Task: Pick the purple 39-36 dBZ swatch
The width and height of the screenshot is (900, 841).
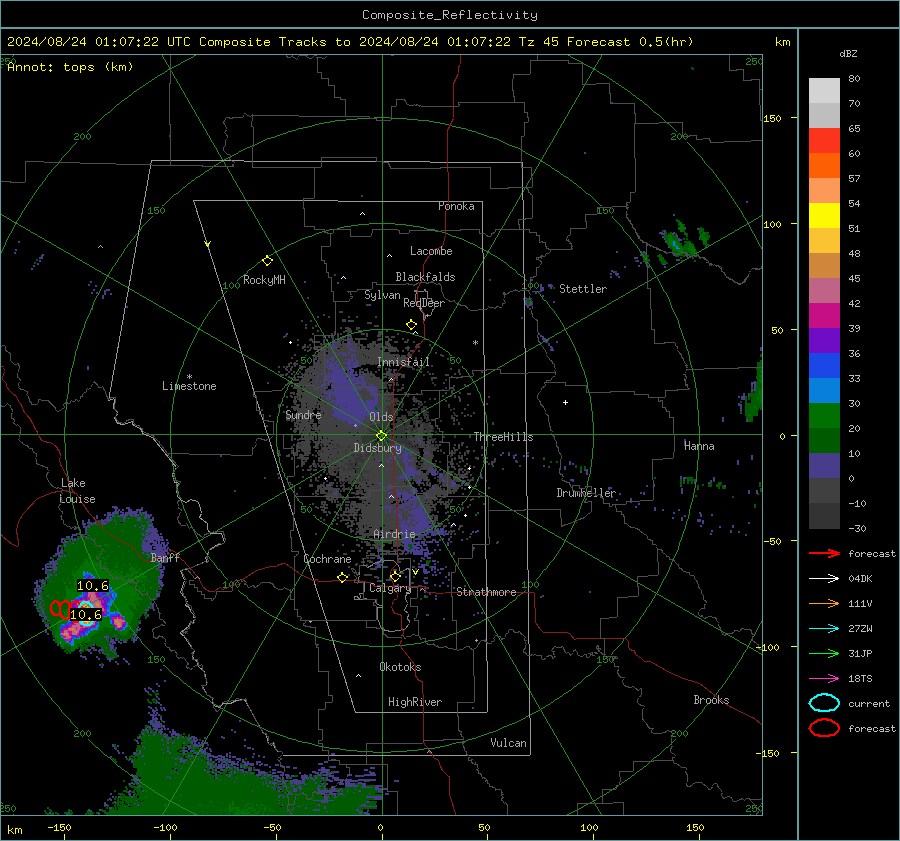Action: (x=824, y=340)
